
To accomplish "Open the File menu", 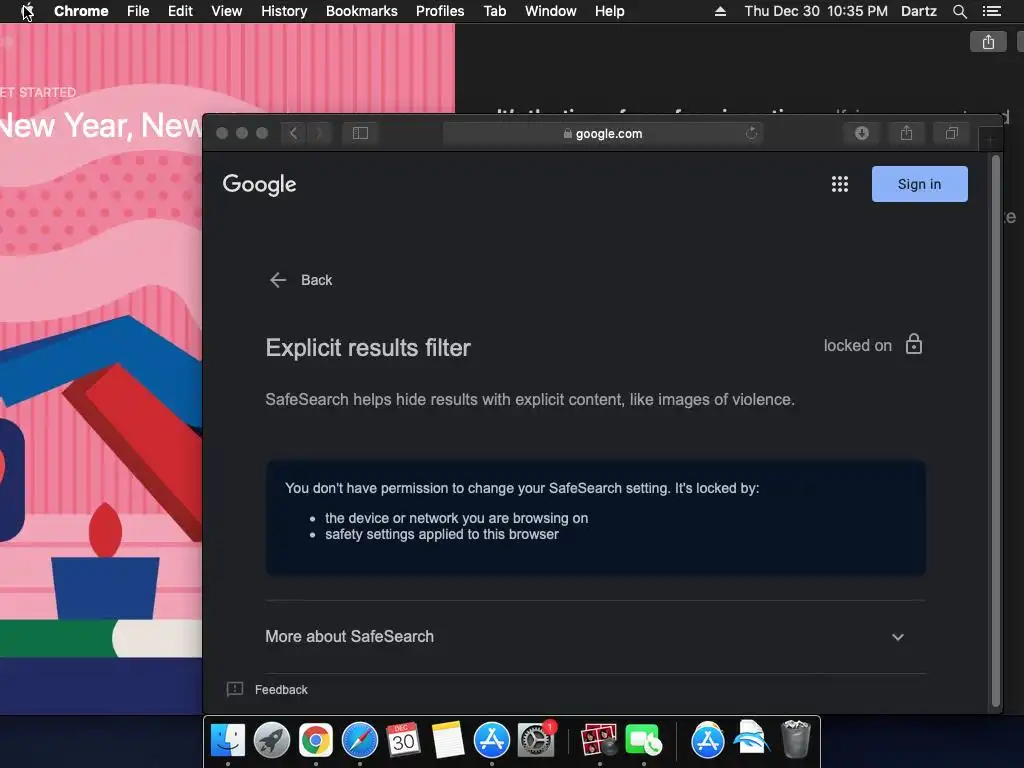I will coord(138,11).
